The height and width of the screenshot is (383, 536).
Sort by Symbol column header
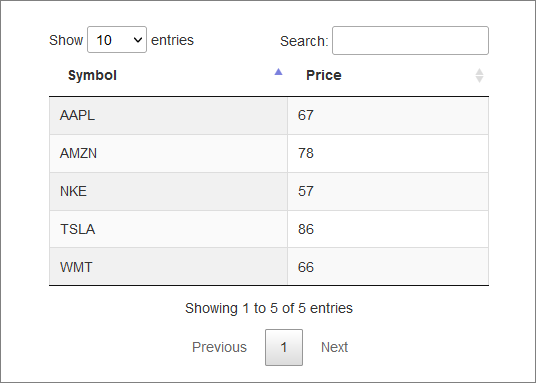[168, 76]
